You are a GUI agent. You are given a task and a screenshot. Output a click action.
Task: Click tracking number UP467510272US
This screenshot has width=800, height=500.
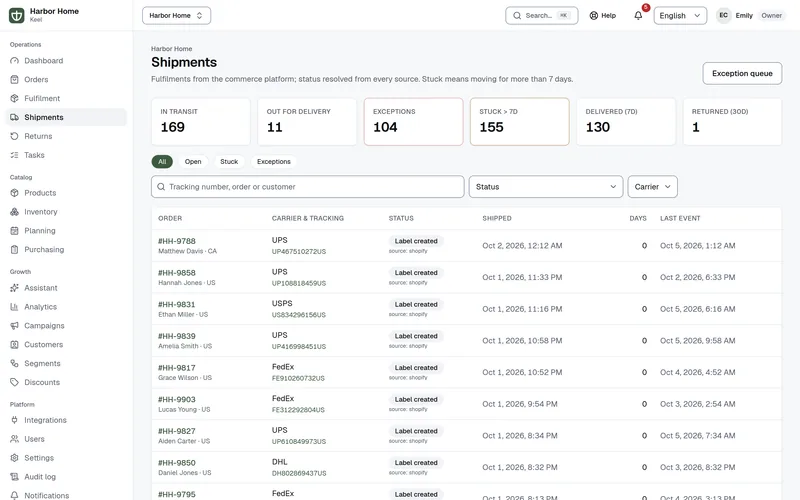click(x=298, y=252)
